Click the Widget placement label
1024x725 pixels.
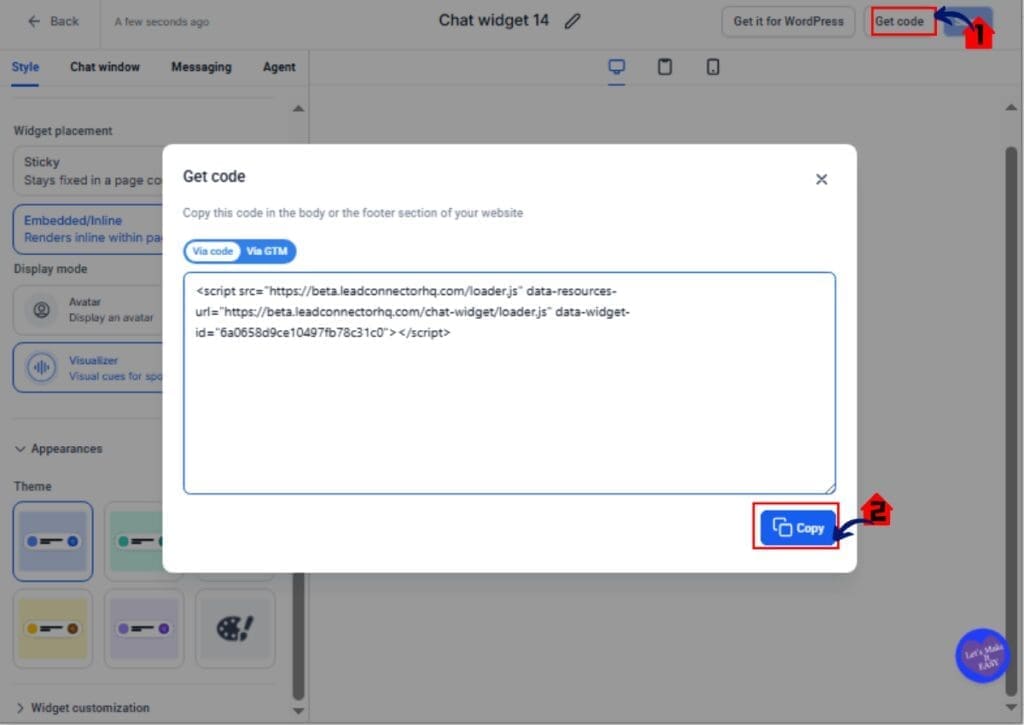[x=63, y=131]
